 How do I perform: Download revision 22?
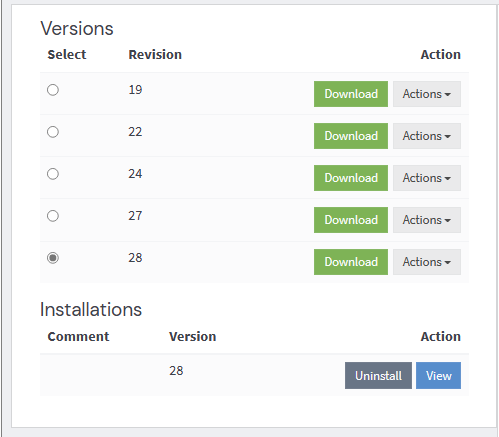351,136
